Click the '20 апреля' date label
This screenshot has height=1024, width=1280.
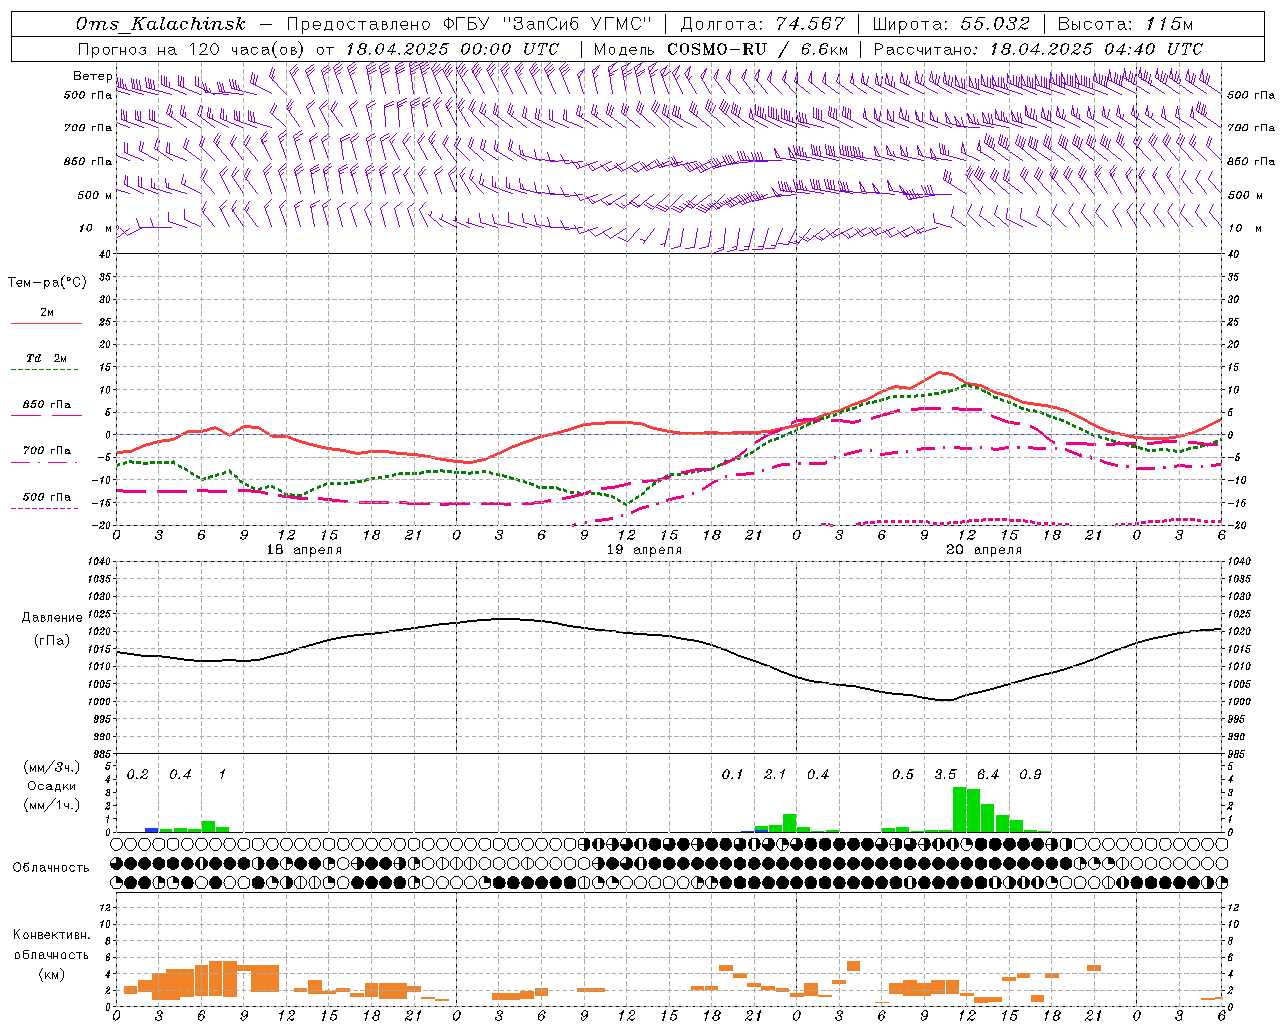pos(984,550)
